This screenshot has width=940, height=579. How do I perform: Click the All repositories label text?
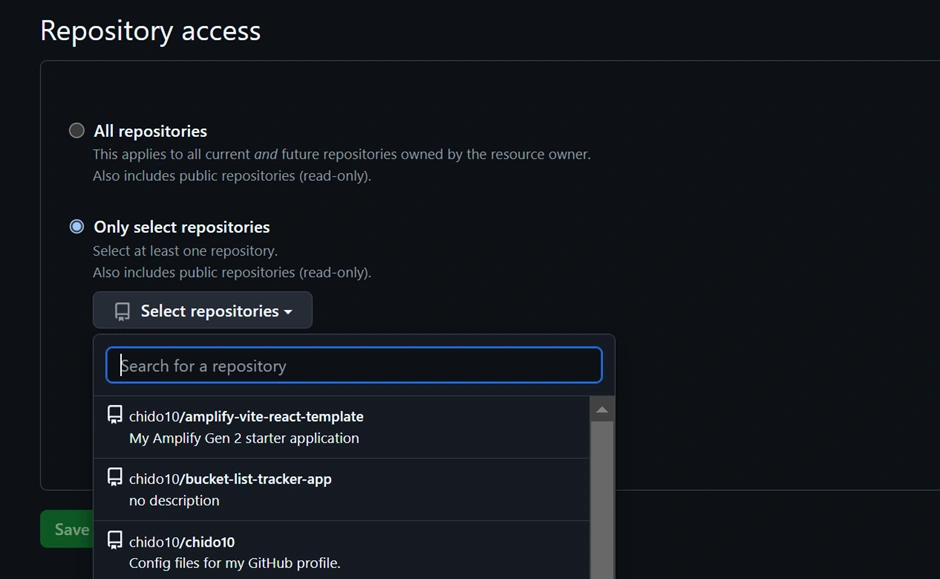150,131
